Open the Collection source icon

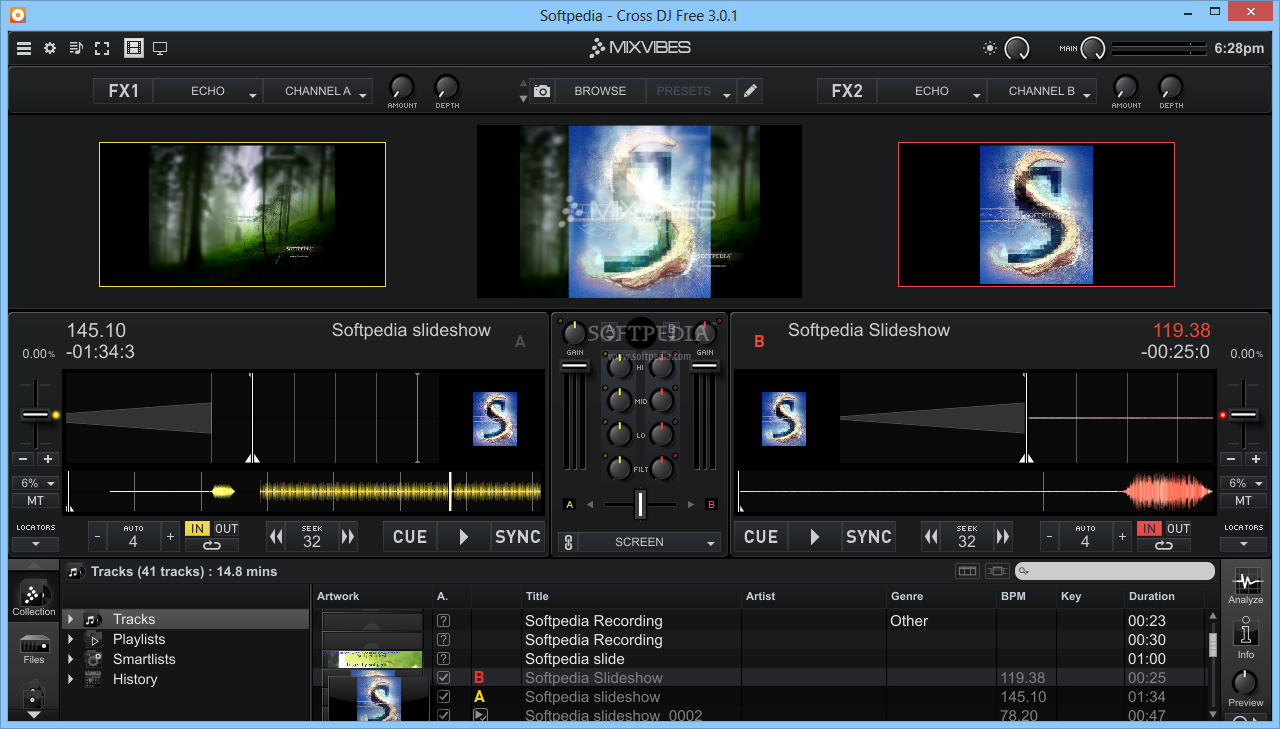[x=34, y=599]
